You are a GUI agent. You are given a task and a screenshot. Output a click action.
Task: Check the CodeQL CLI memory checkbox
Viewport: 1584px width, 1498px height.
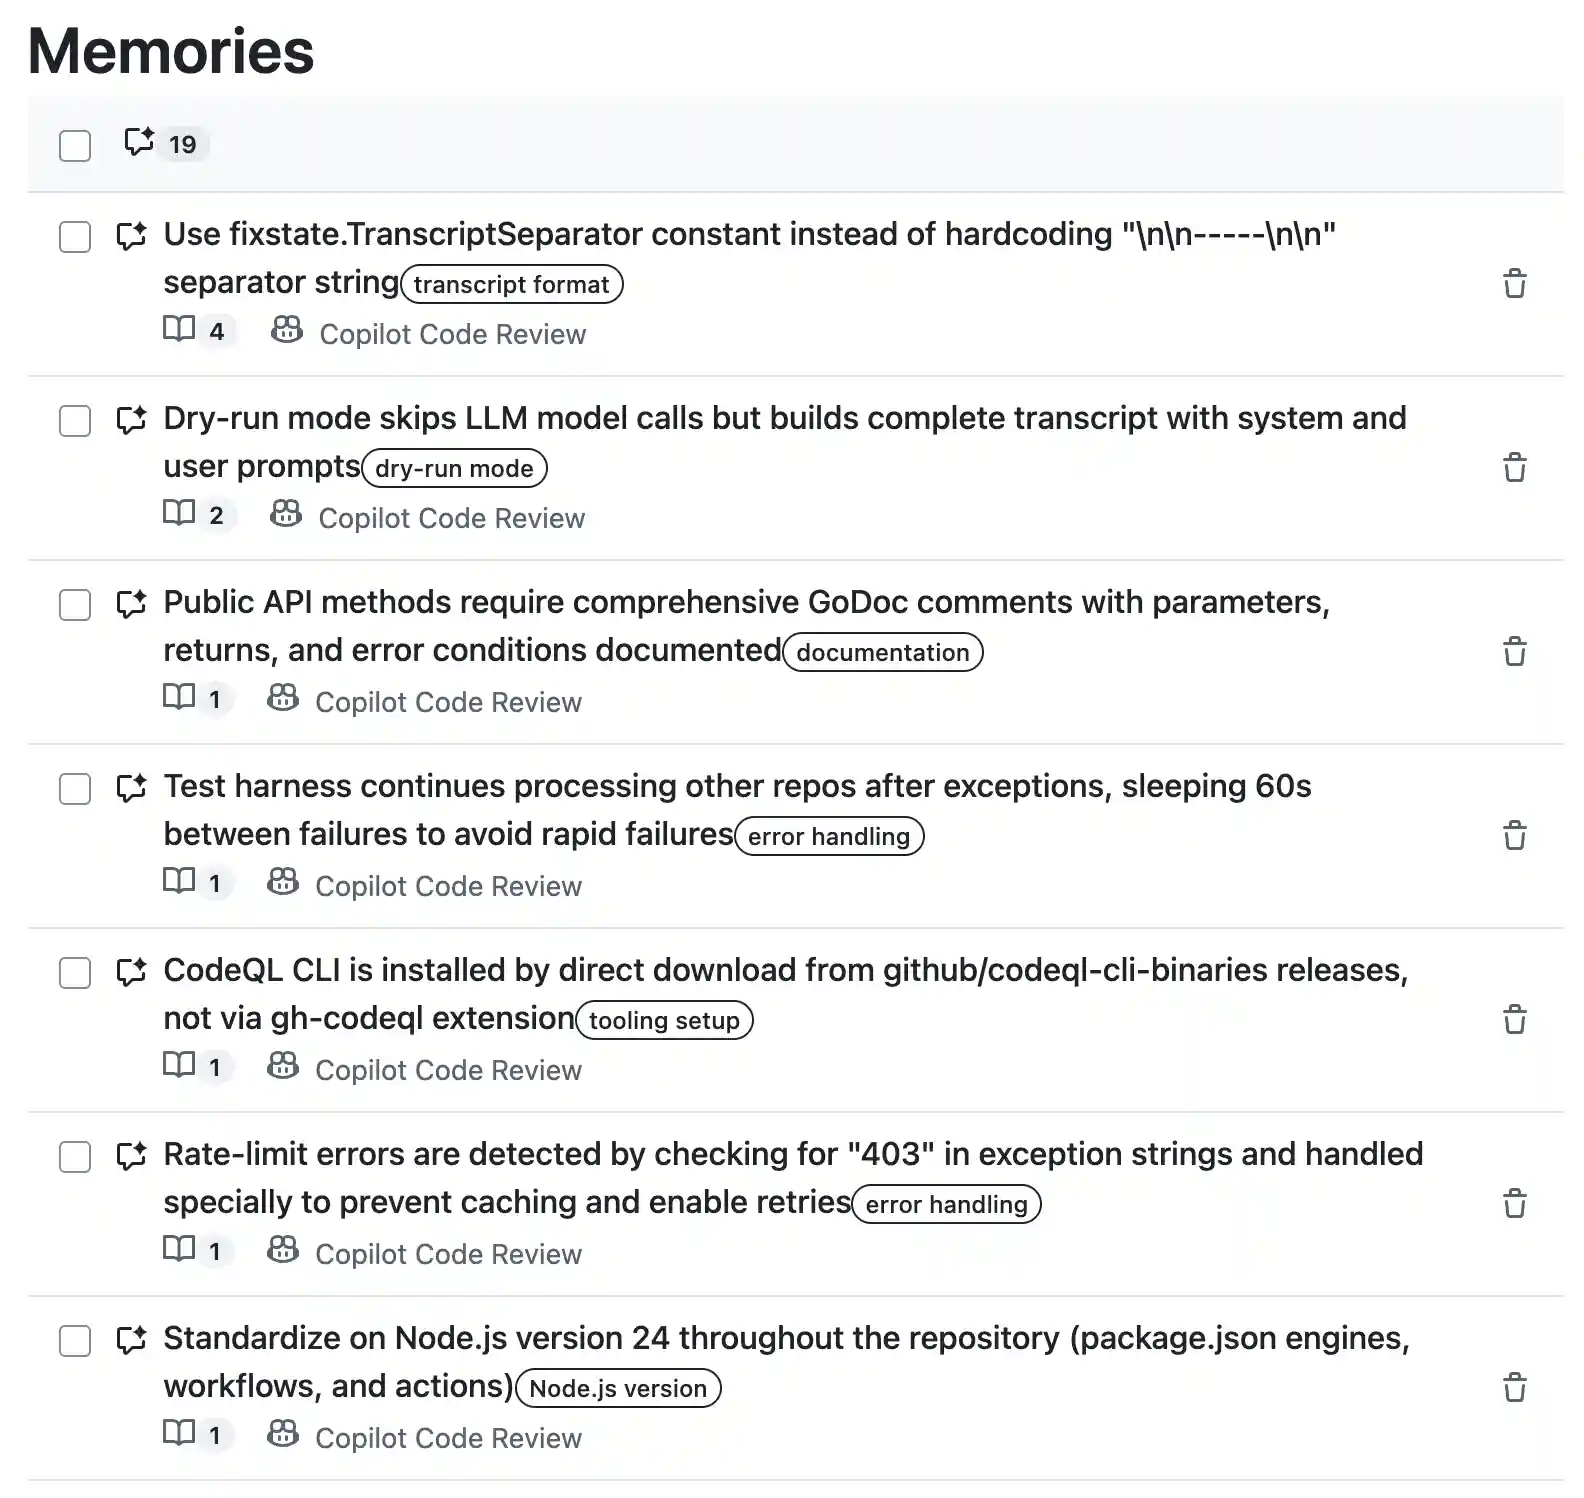click(x=75, y=973)
